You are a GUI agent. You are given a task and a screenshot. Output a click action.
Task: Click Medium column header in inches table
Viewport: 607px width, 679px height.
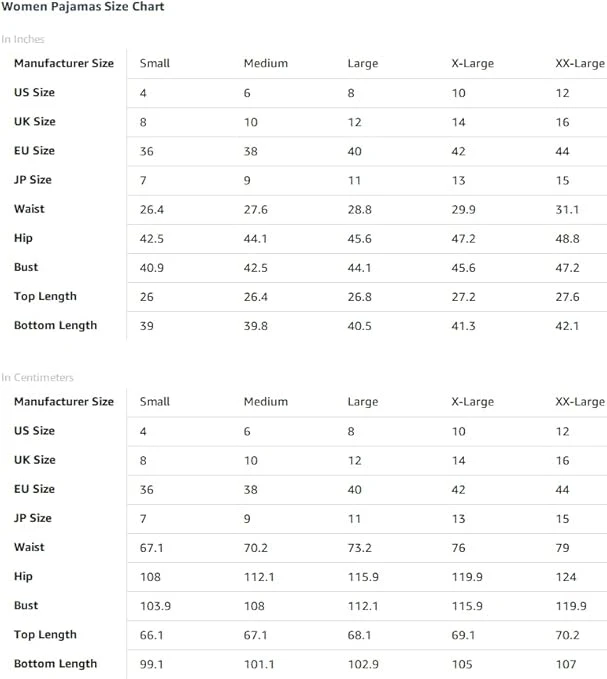click(x=265, y=63)
